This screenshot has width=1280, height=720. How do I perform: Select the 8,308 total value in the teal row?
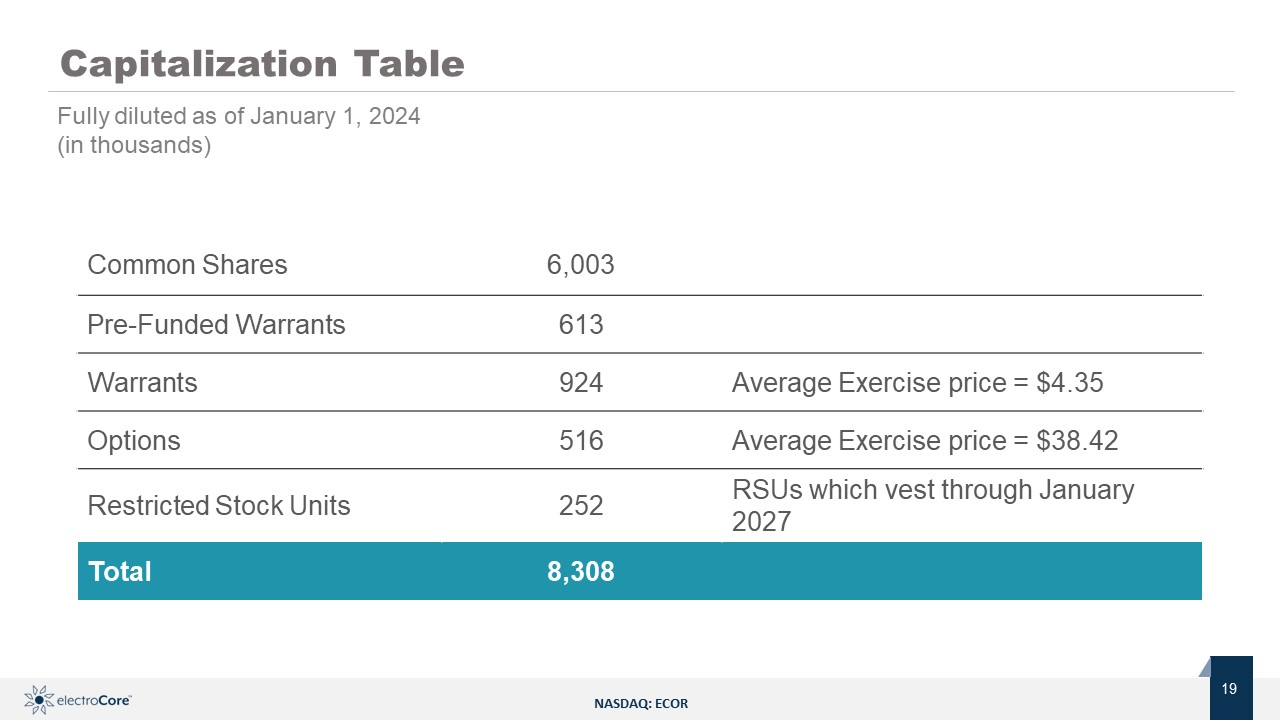click(580, 572)
